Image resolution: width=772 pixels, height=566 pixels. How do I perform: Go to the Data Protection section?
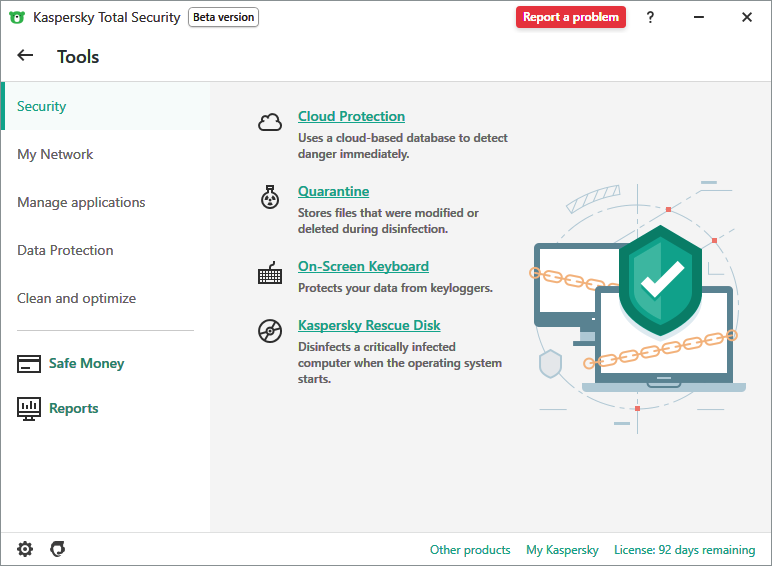[65, 250]
